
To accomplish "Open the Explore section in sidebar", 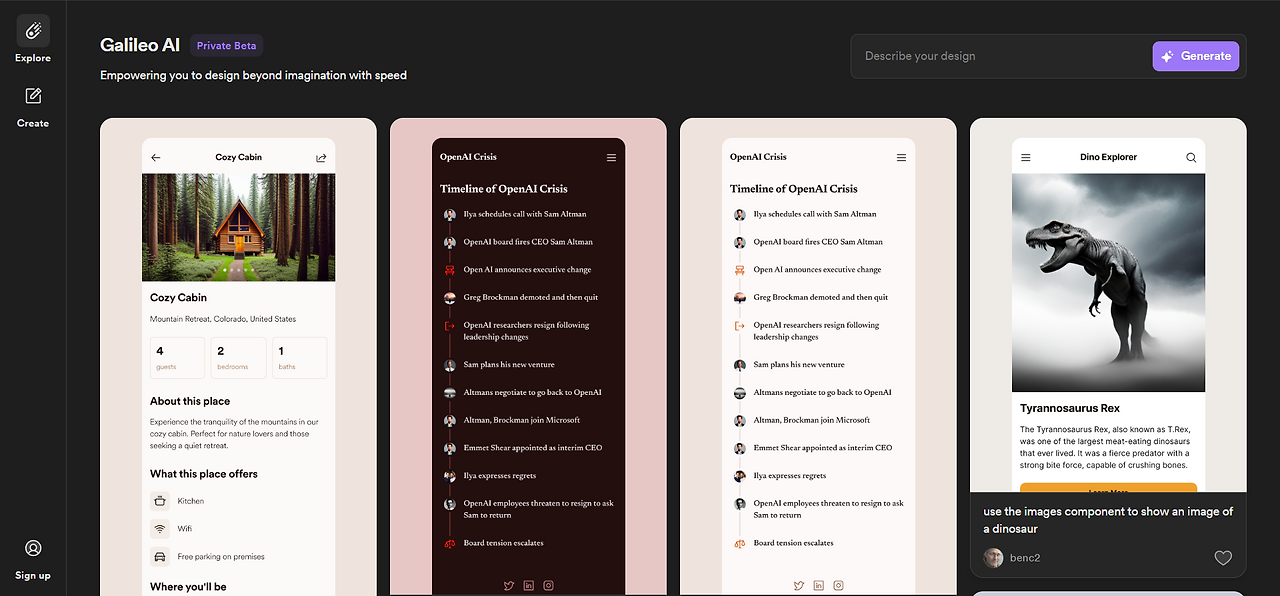I will [33, 40].
